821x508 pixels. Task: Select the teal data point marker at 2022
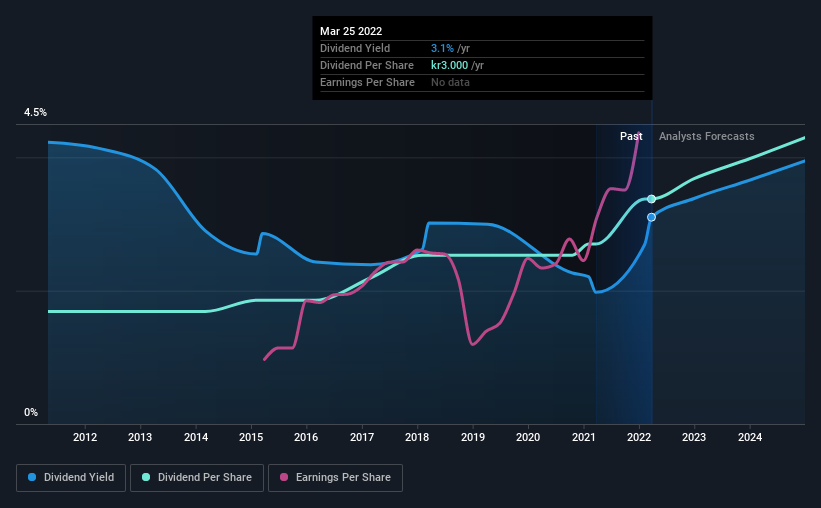651,199
